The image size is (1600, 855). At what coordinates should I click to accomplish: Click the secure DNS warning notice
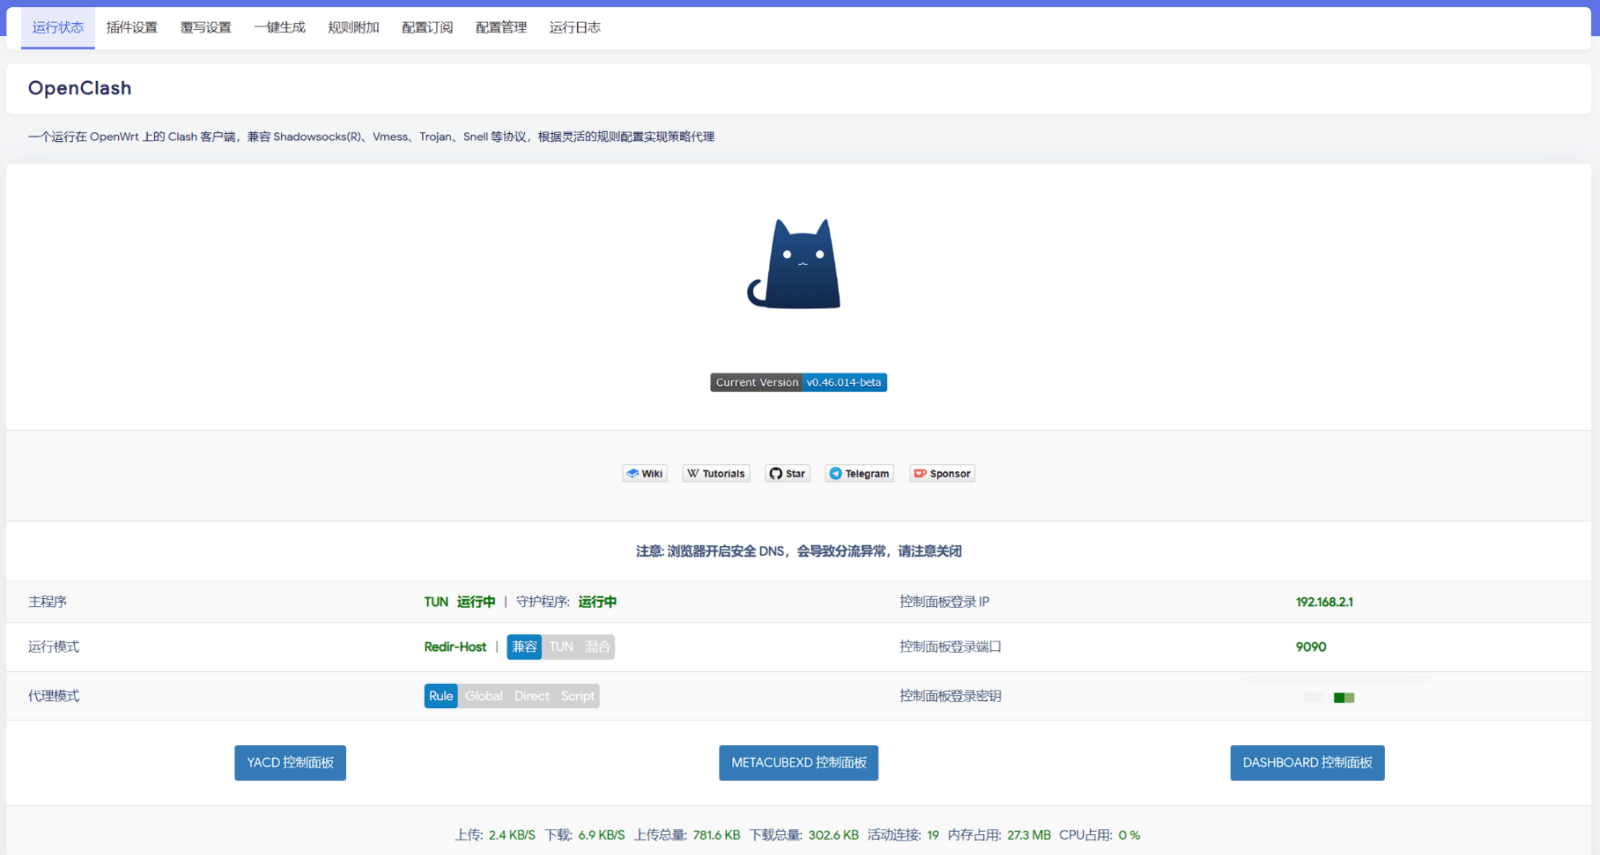coord(799,551)
